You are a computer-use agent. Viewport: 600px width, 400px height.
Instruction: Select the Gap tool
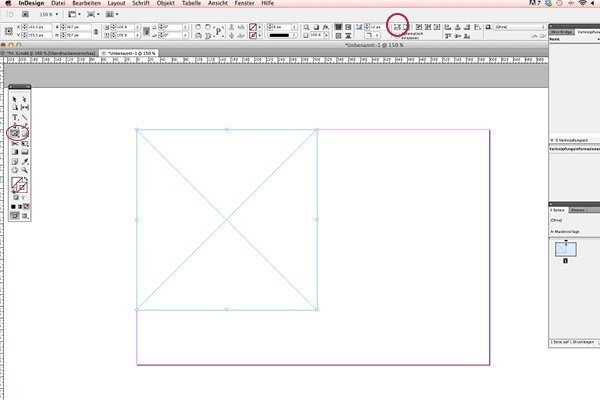click(x=24, y=108)
